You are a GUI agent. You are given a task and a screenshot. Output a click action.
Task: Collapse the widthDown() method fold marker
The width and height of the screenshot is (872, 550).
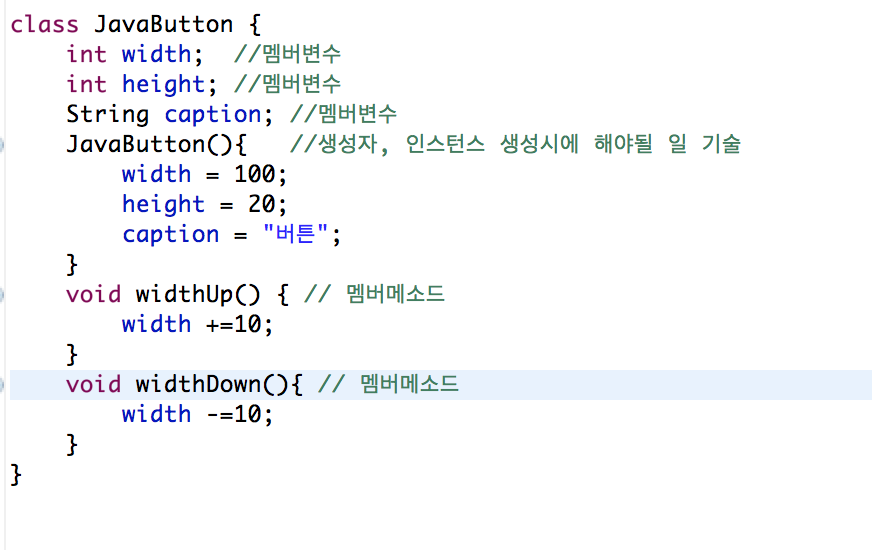[x=2, y=385]
